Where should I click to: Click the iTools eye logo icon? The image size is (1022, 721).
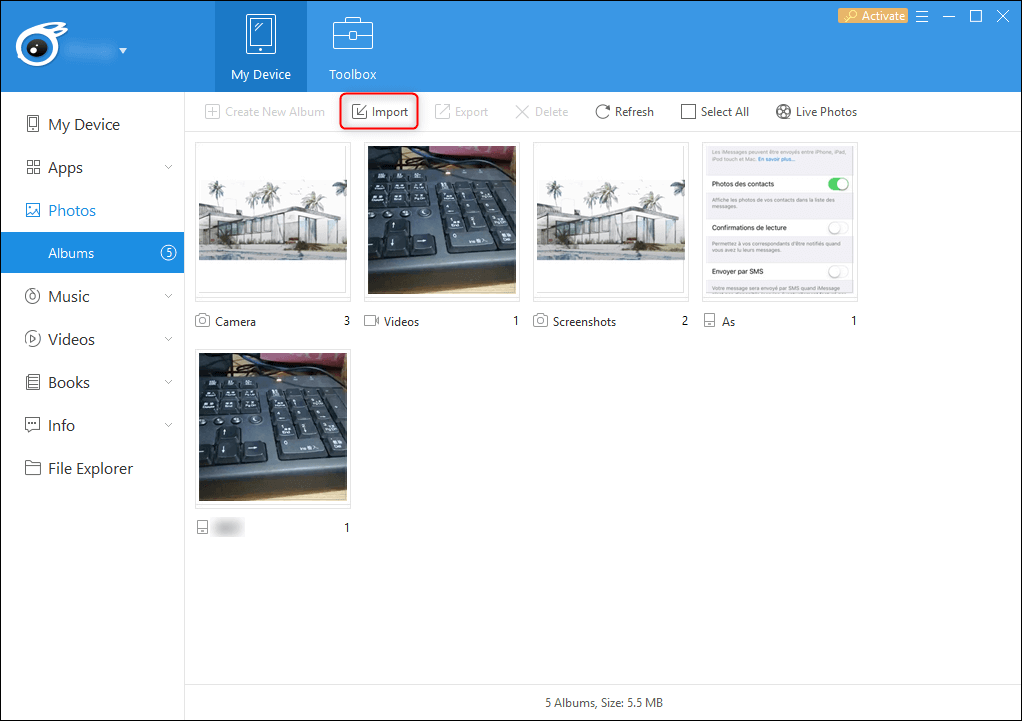tap(41, 44)
